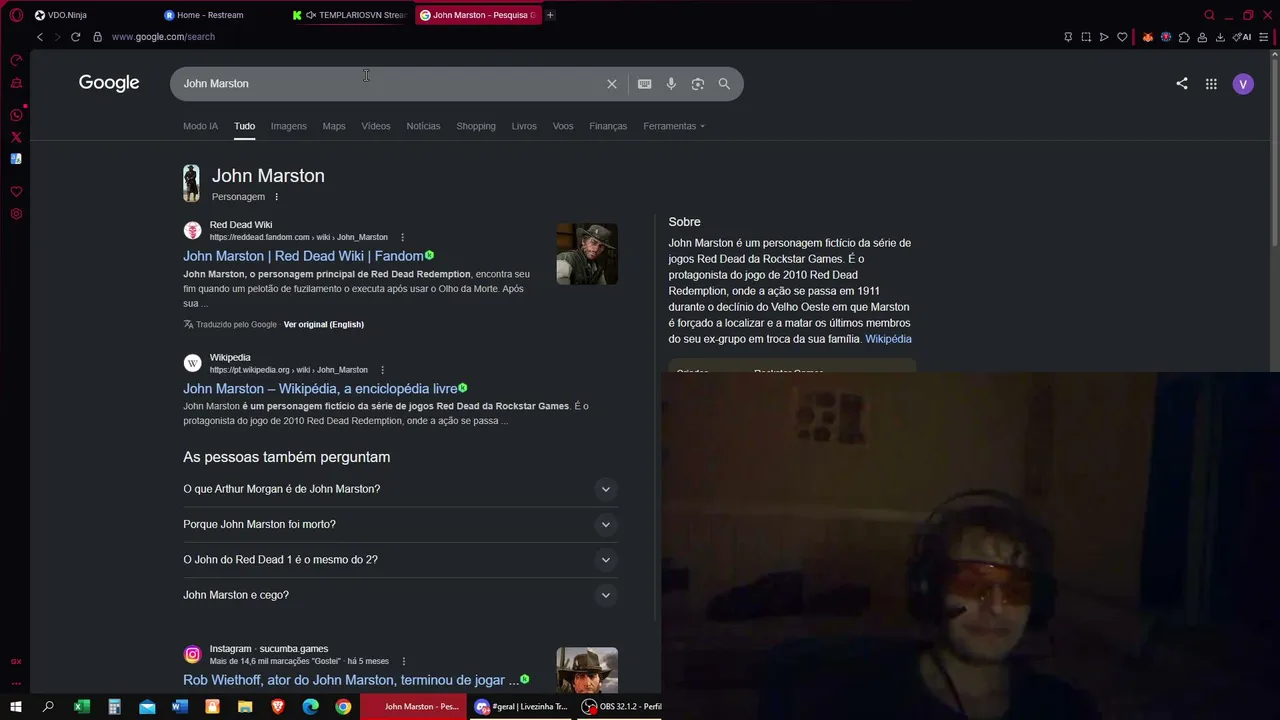
Task: Launch Excel from the taskbar
Action: click(82, 707)
